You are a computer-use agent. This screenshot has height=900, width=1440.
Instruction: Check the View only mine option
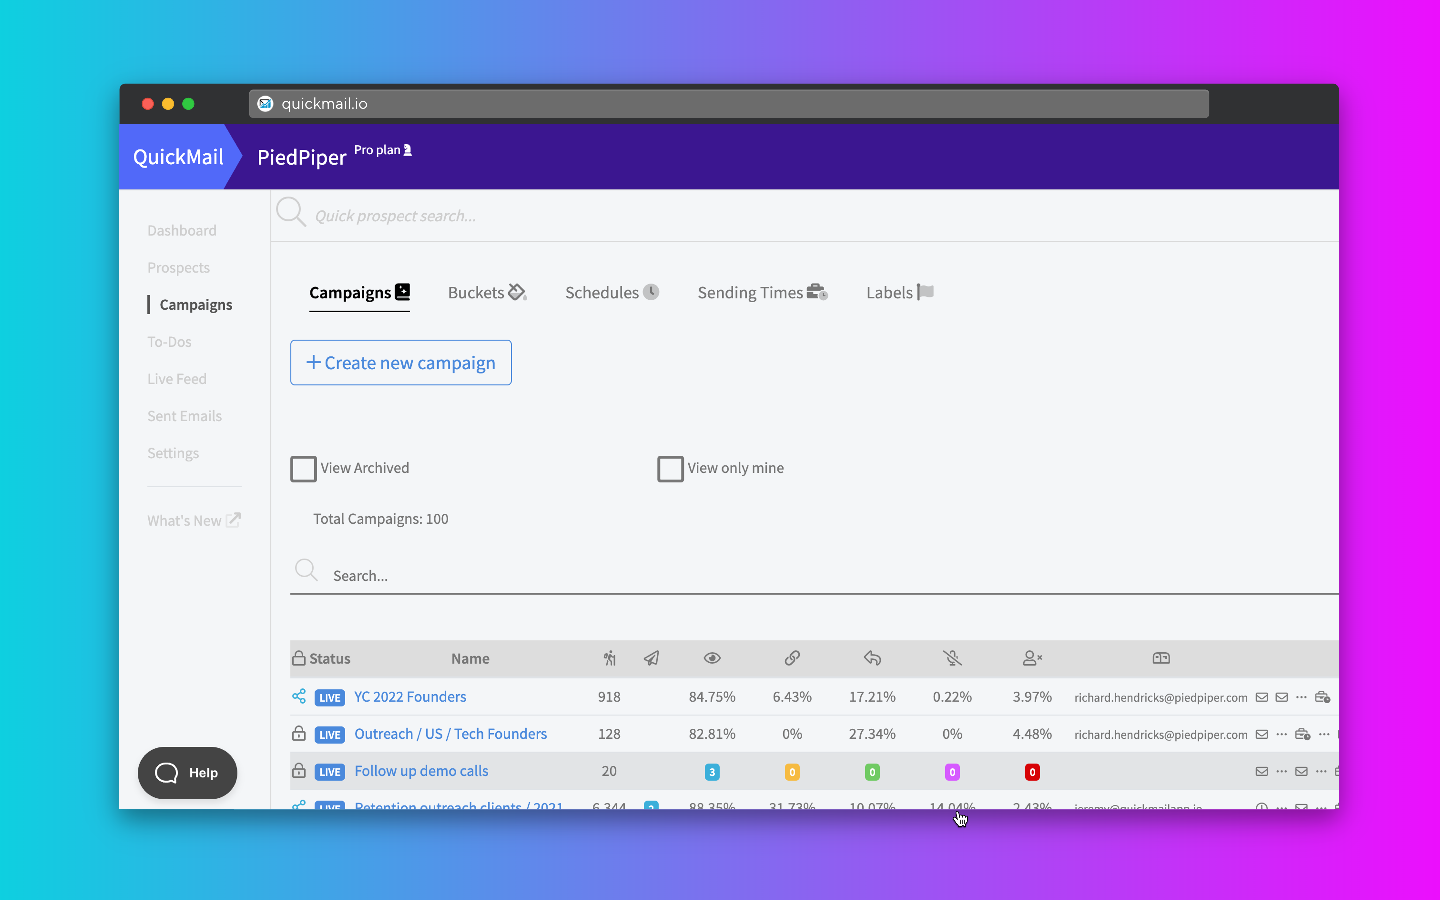tap(670, 468)
